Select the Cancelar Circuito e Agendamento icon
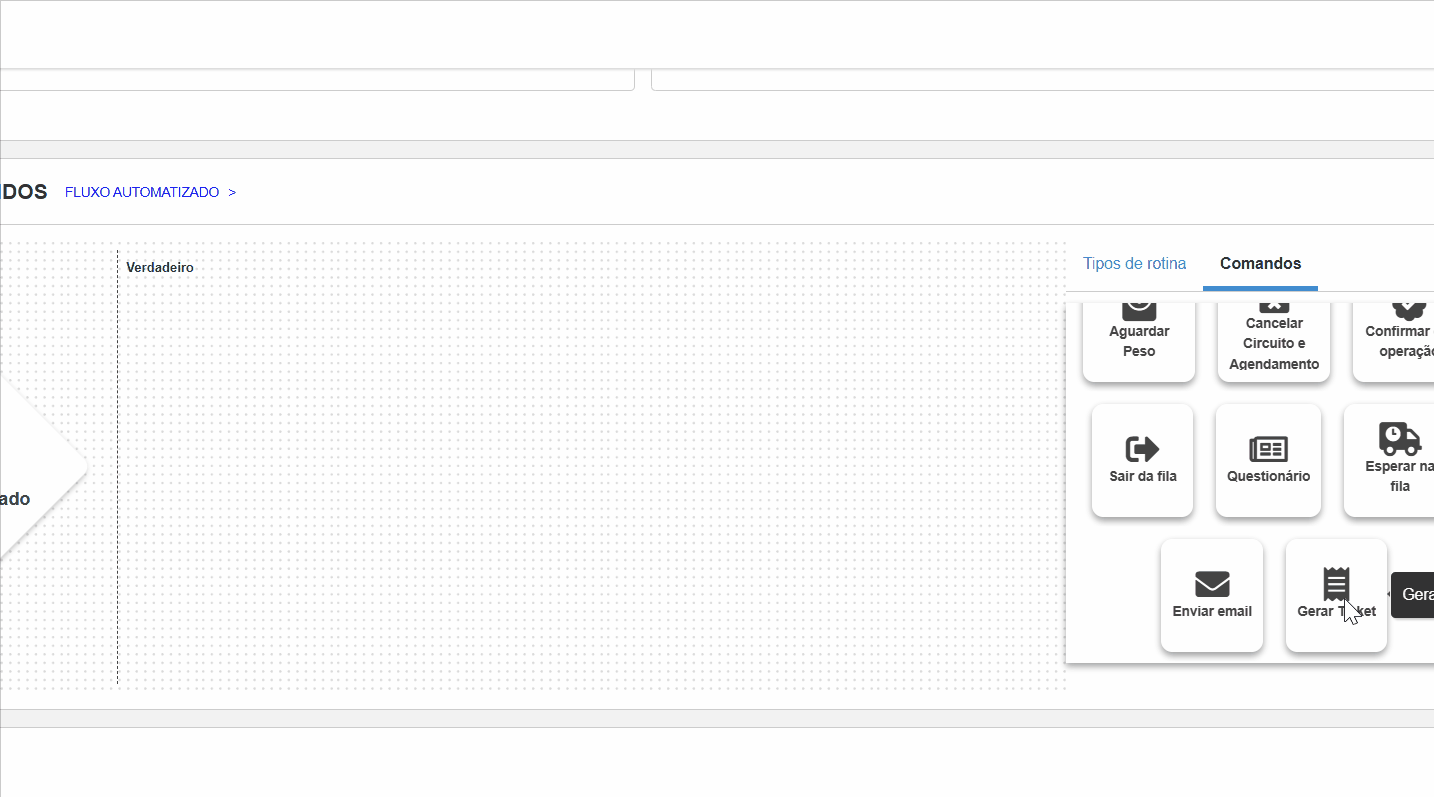Viewport: 1434px width, 797px height. pos(1273,306)
